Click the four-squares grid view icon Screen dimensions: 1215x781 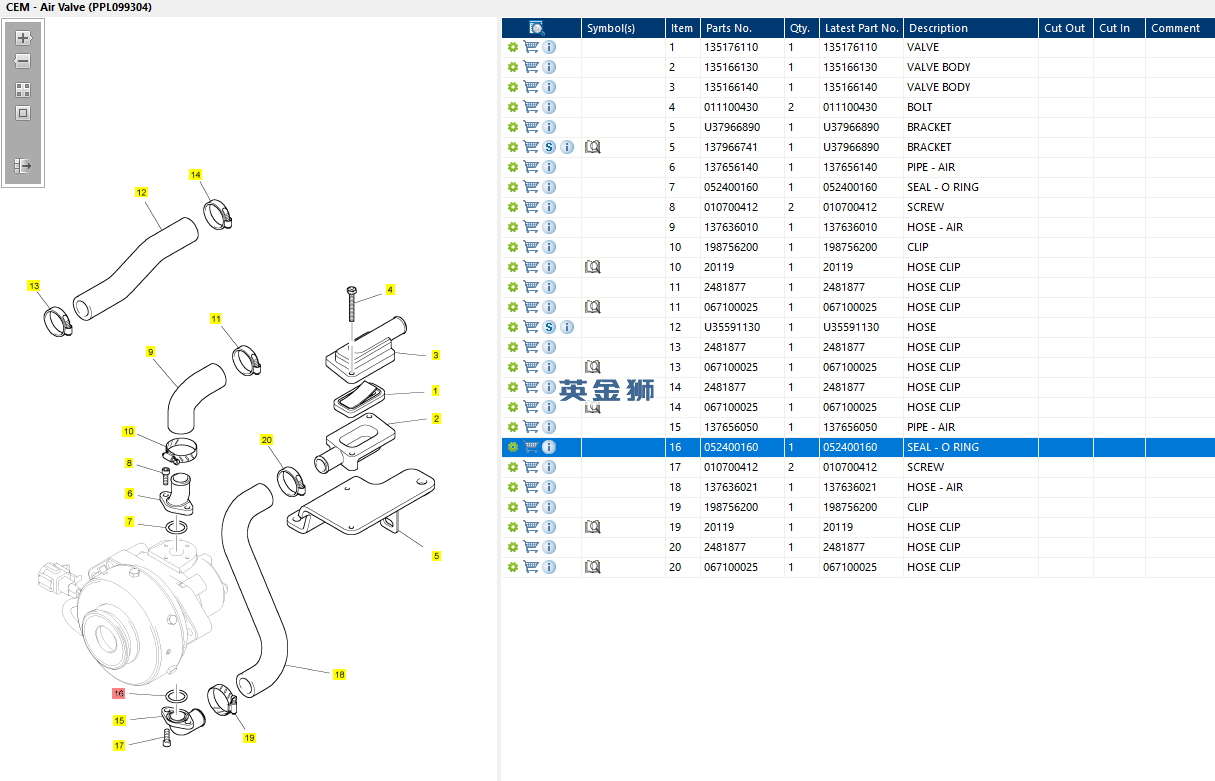click(23, 89)
